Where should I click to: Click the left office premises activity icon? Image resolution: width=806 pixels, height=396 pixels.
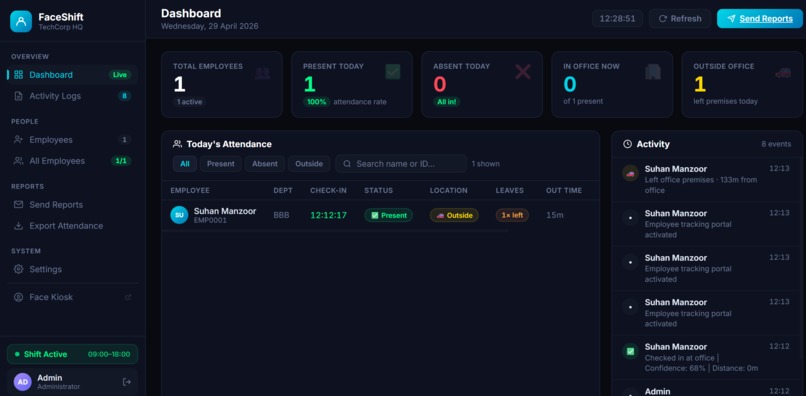coord(630,173)
